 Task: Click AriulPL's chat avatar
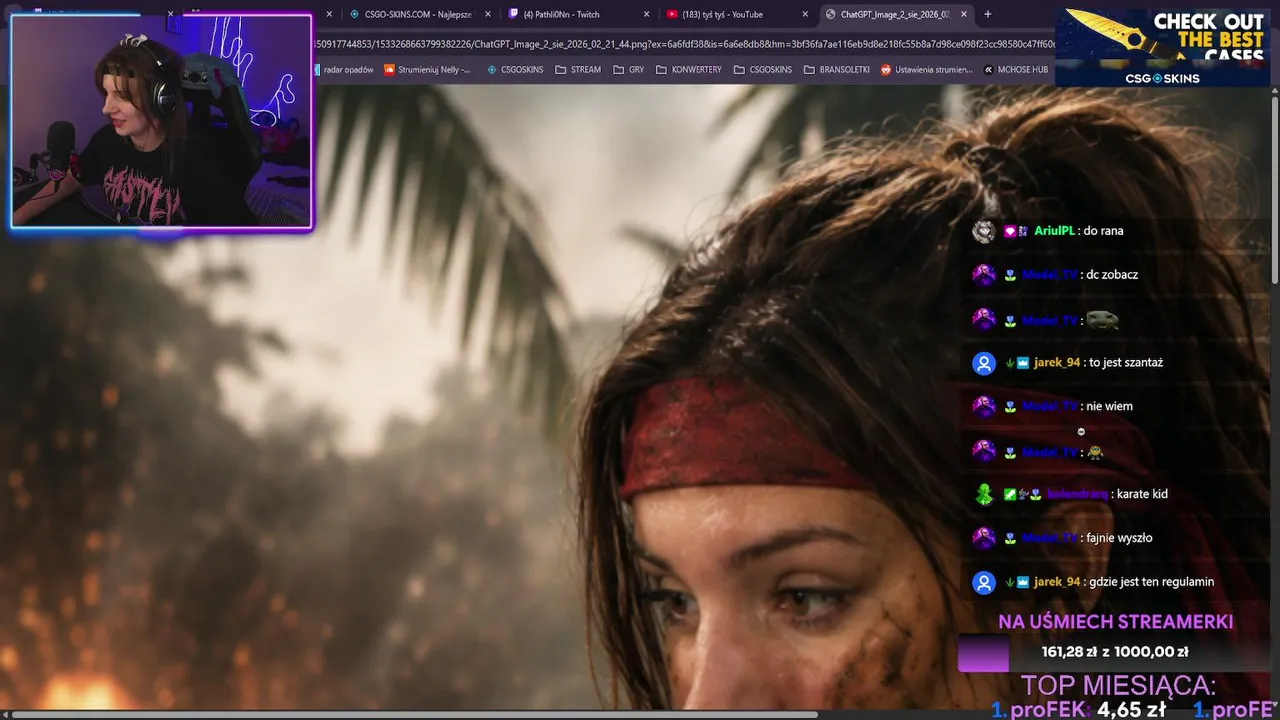[984, 231]
